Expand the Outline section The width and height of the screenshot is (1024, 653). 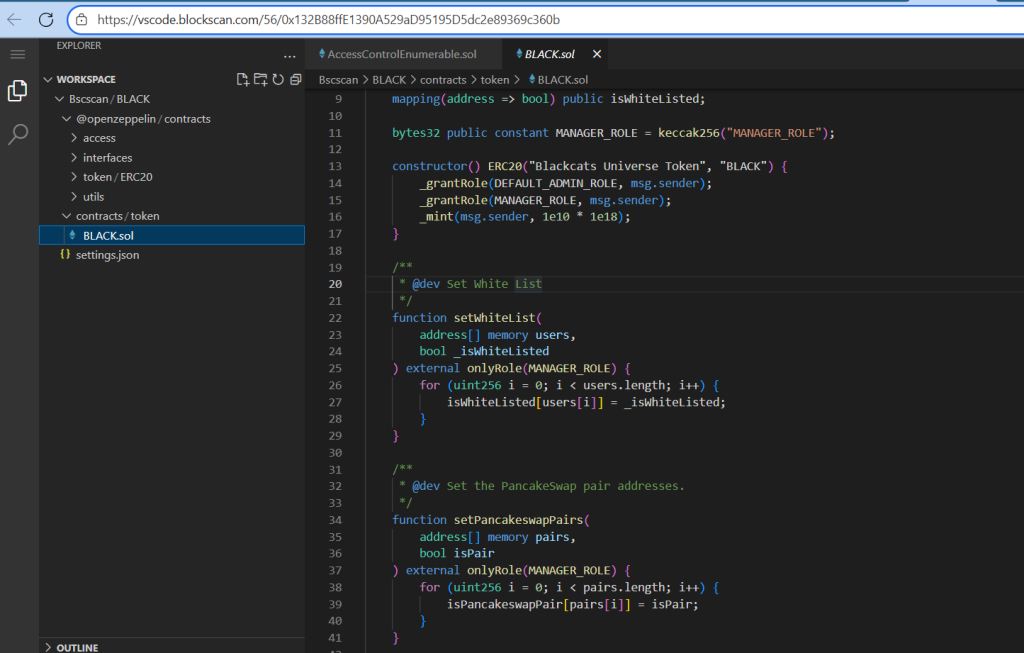(76, 647)
